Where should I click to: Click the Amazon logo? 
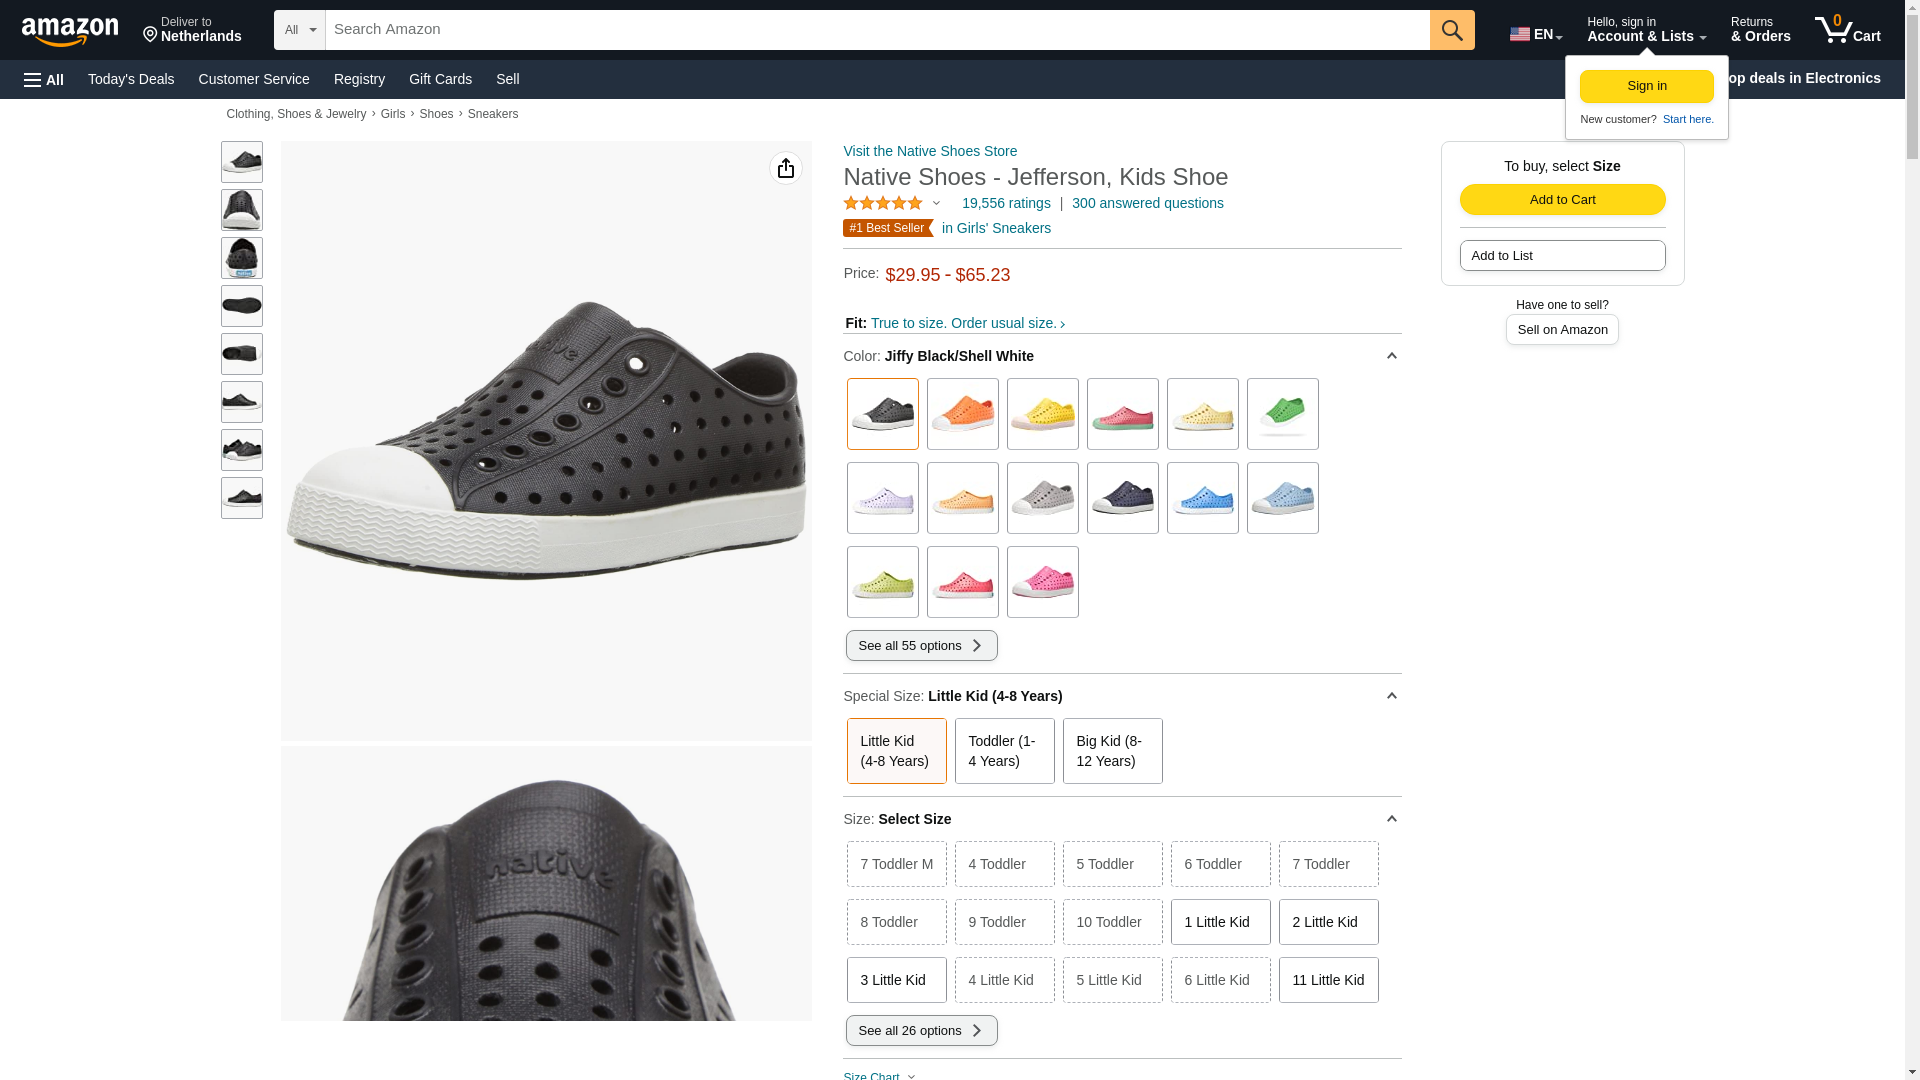click(x=70, y=31)
